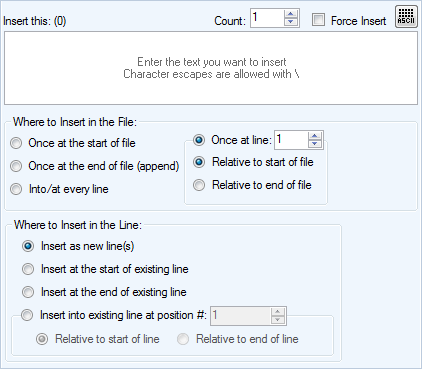This screenshot has height=369, width=422.
Task: Increase the Once at line number
Action: coord(315,136)
